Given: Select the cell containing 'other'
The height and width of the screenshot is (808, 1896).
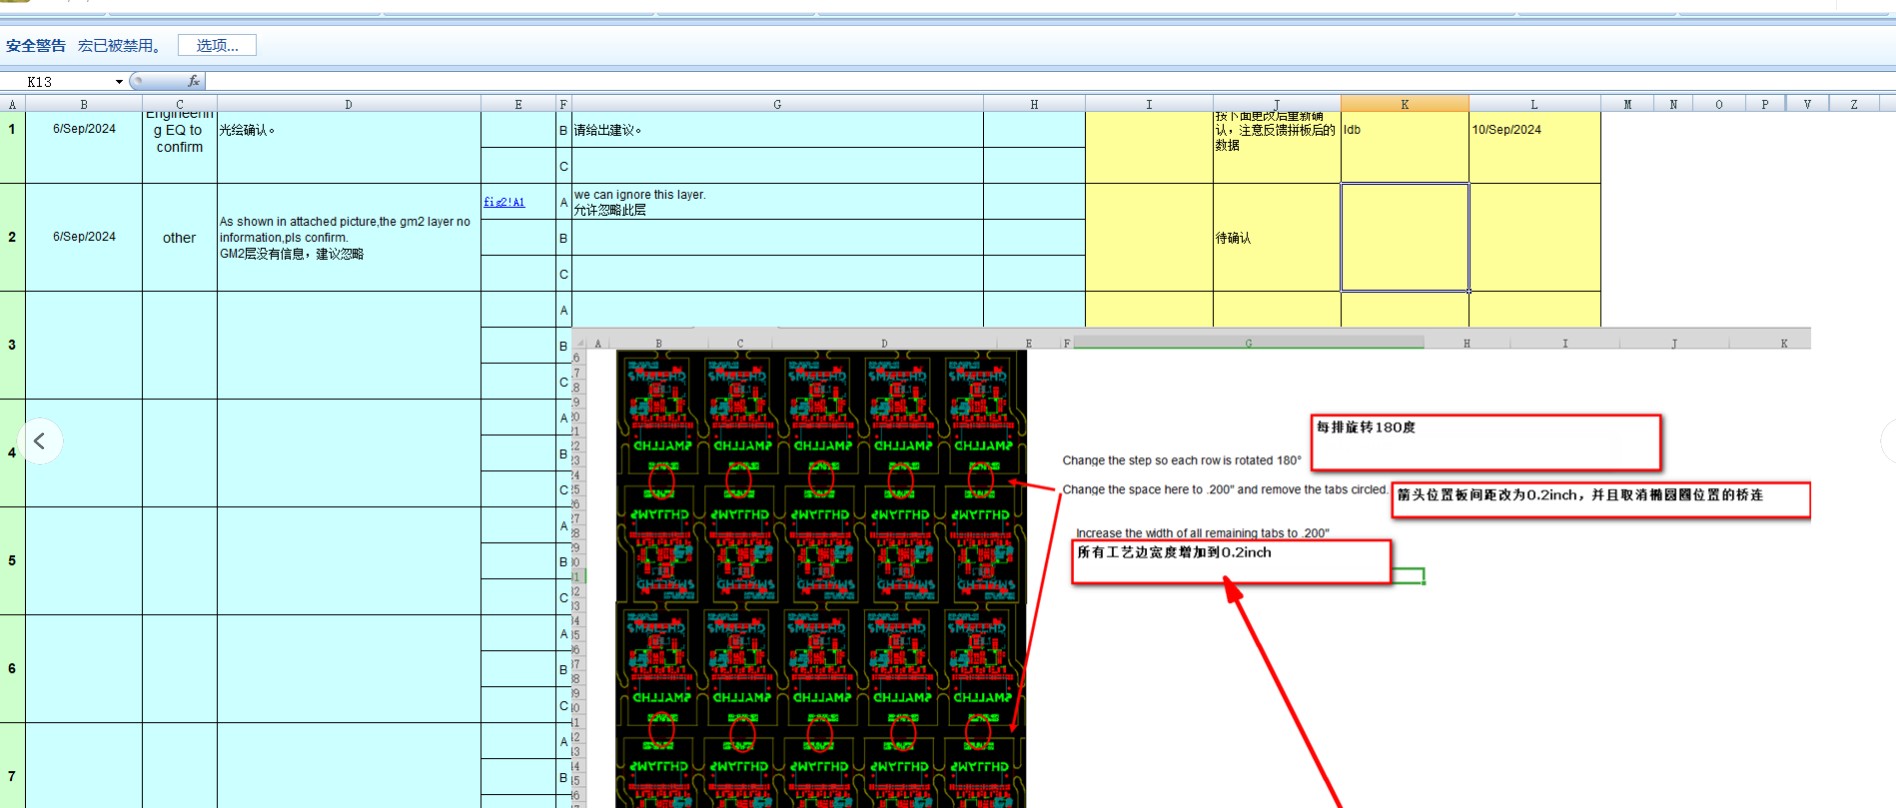Looking at the screenshot, I should (x=180, y=238).
